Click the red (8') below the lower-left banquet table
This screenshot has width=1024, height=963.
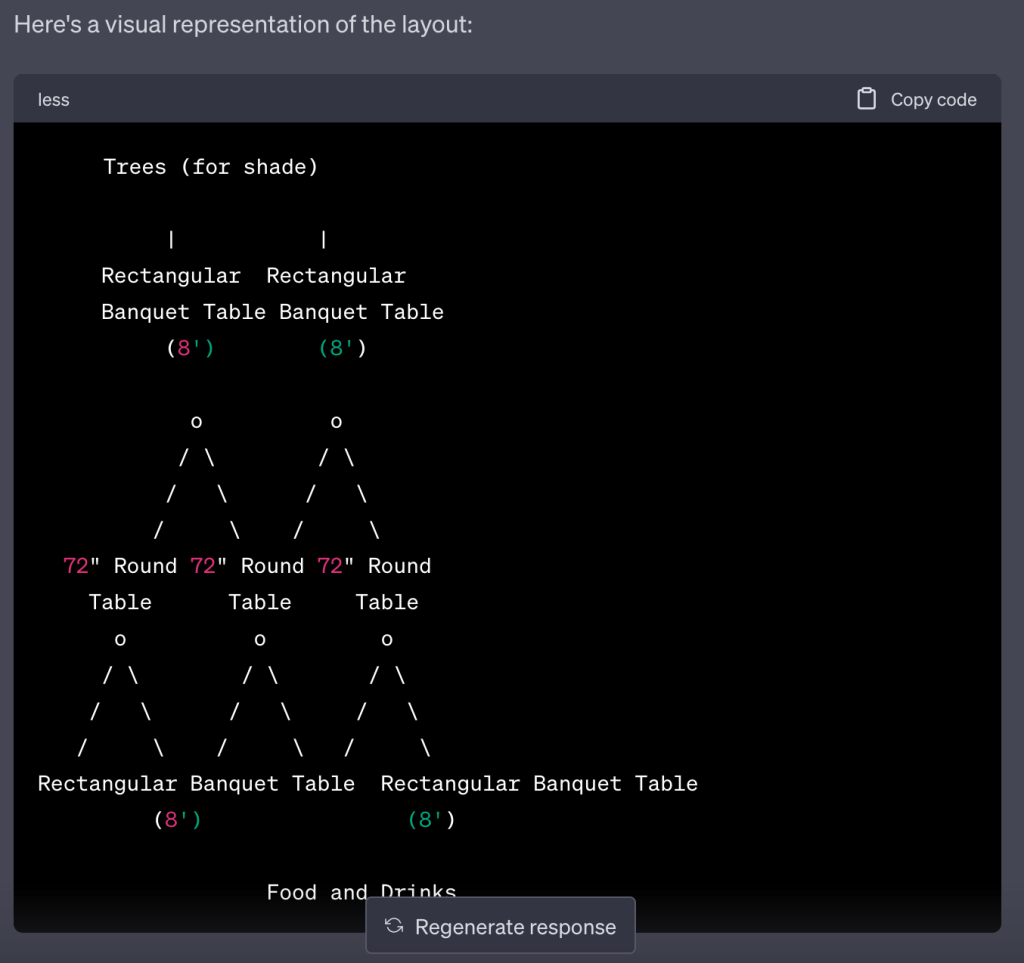pos(178,819)
